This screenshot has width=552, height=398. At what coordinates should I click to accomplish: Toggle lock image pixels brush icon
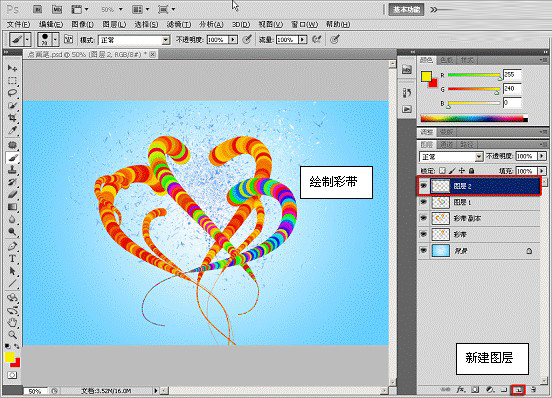tap(452, 171)
